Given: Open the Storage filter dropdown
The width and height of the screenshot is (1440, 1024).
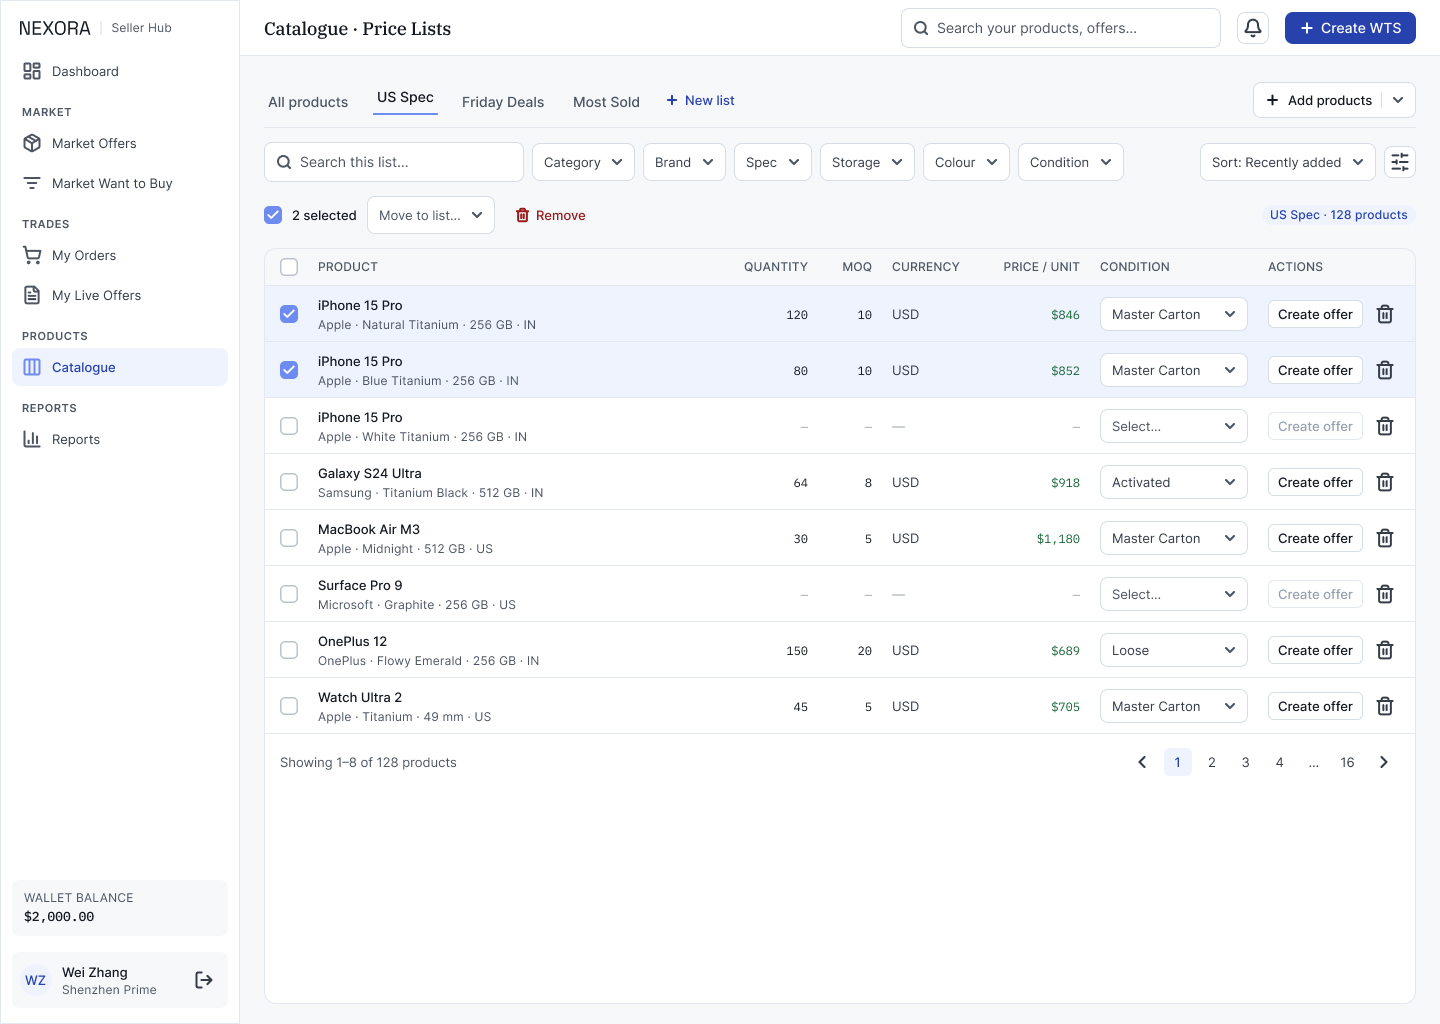Looking at the screenshot, I should [x=867, y=162].
